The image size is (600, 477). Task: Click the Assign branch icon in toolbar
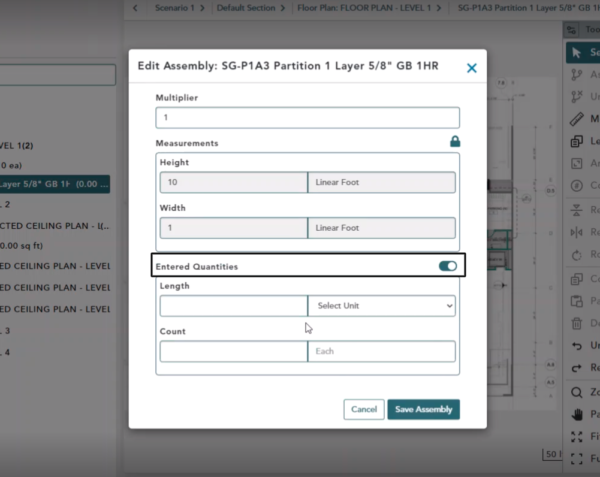click(576, 75)
